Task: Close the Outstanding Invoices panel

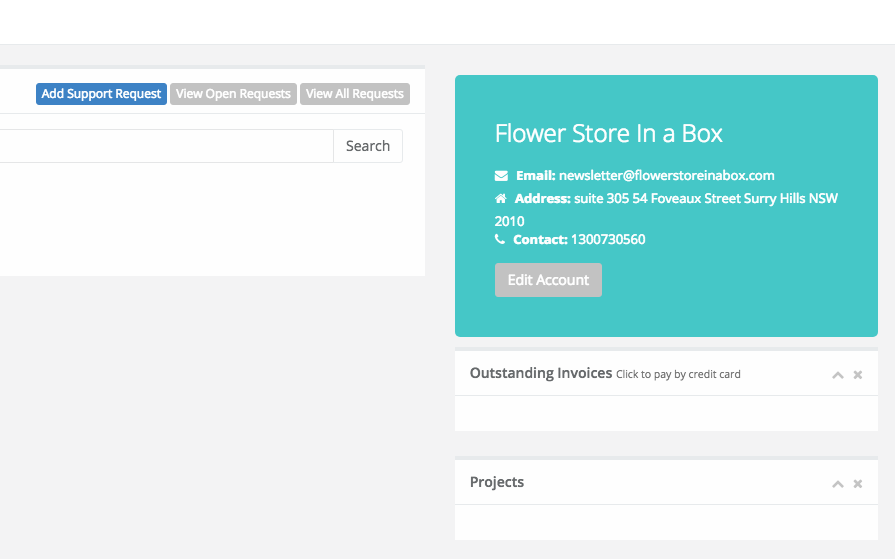Action: pos(857,375)
